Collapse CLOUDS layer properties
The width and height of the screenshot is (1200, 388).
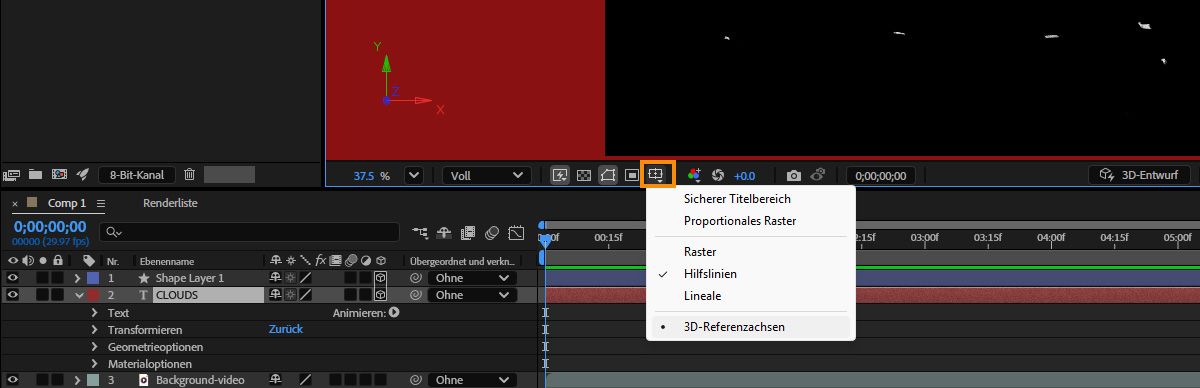coord(79,295)
